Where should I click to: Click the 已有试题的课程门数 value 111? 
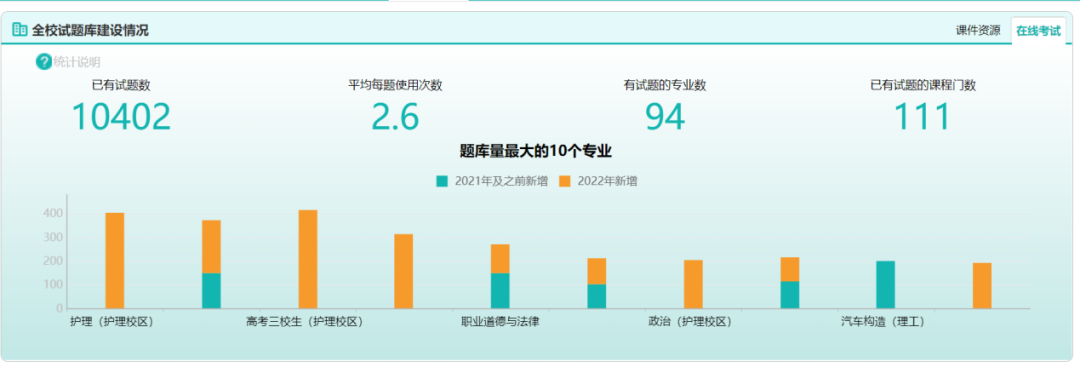click(x=923, y=117)
